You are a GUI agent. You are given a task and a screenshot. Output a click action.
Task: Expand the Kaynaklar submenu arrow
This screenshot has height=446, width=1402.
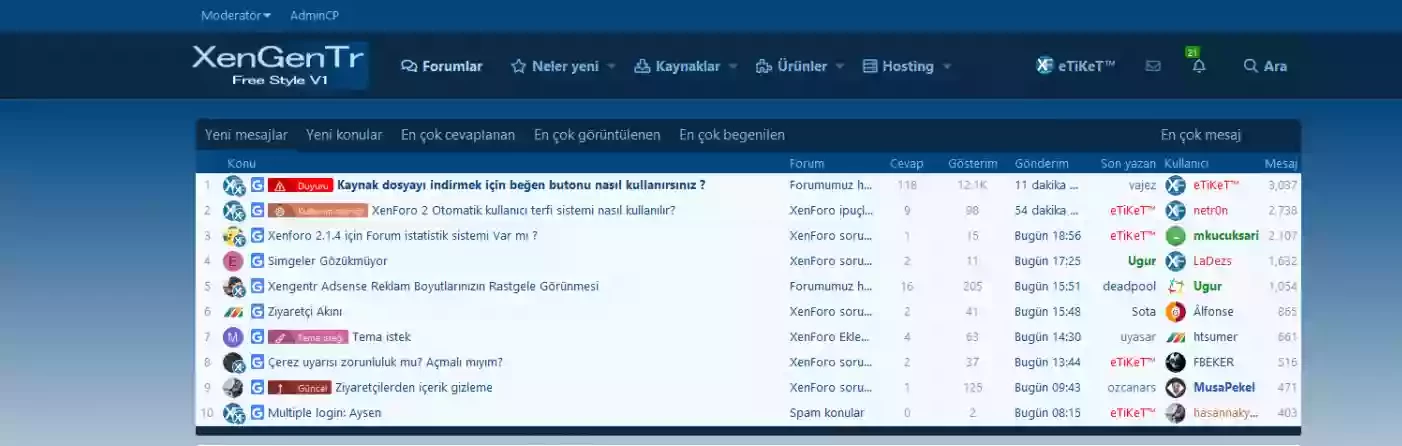(732, 66)
